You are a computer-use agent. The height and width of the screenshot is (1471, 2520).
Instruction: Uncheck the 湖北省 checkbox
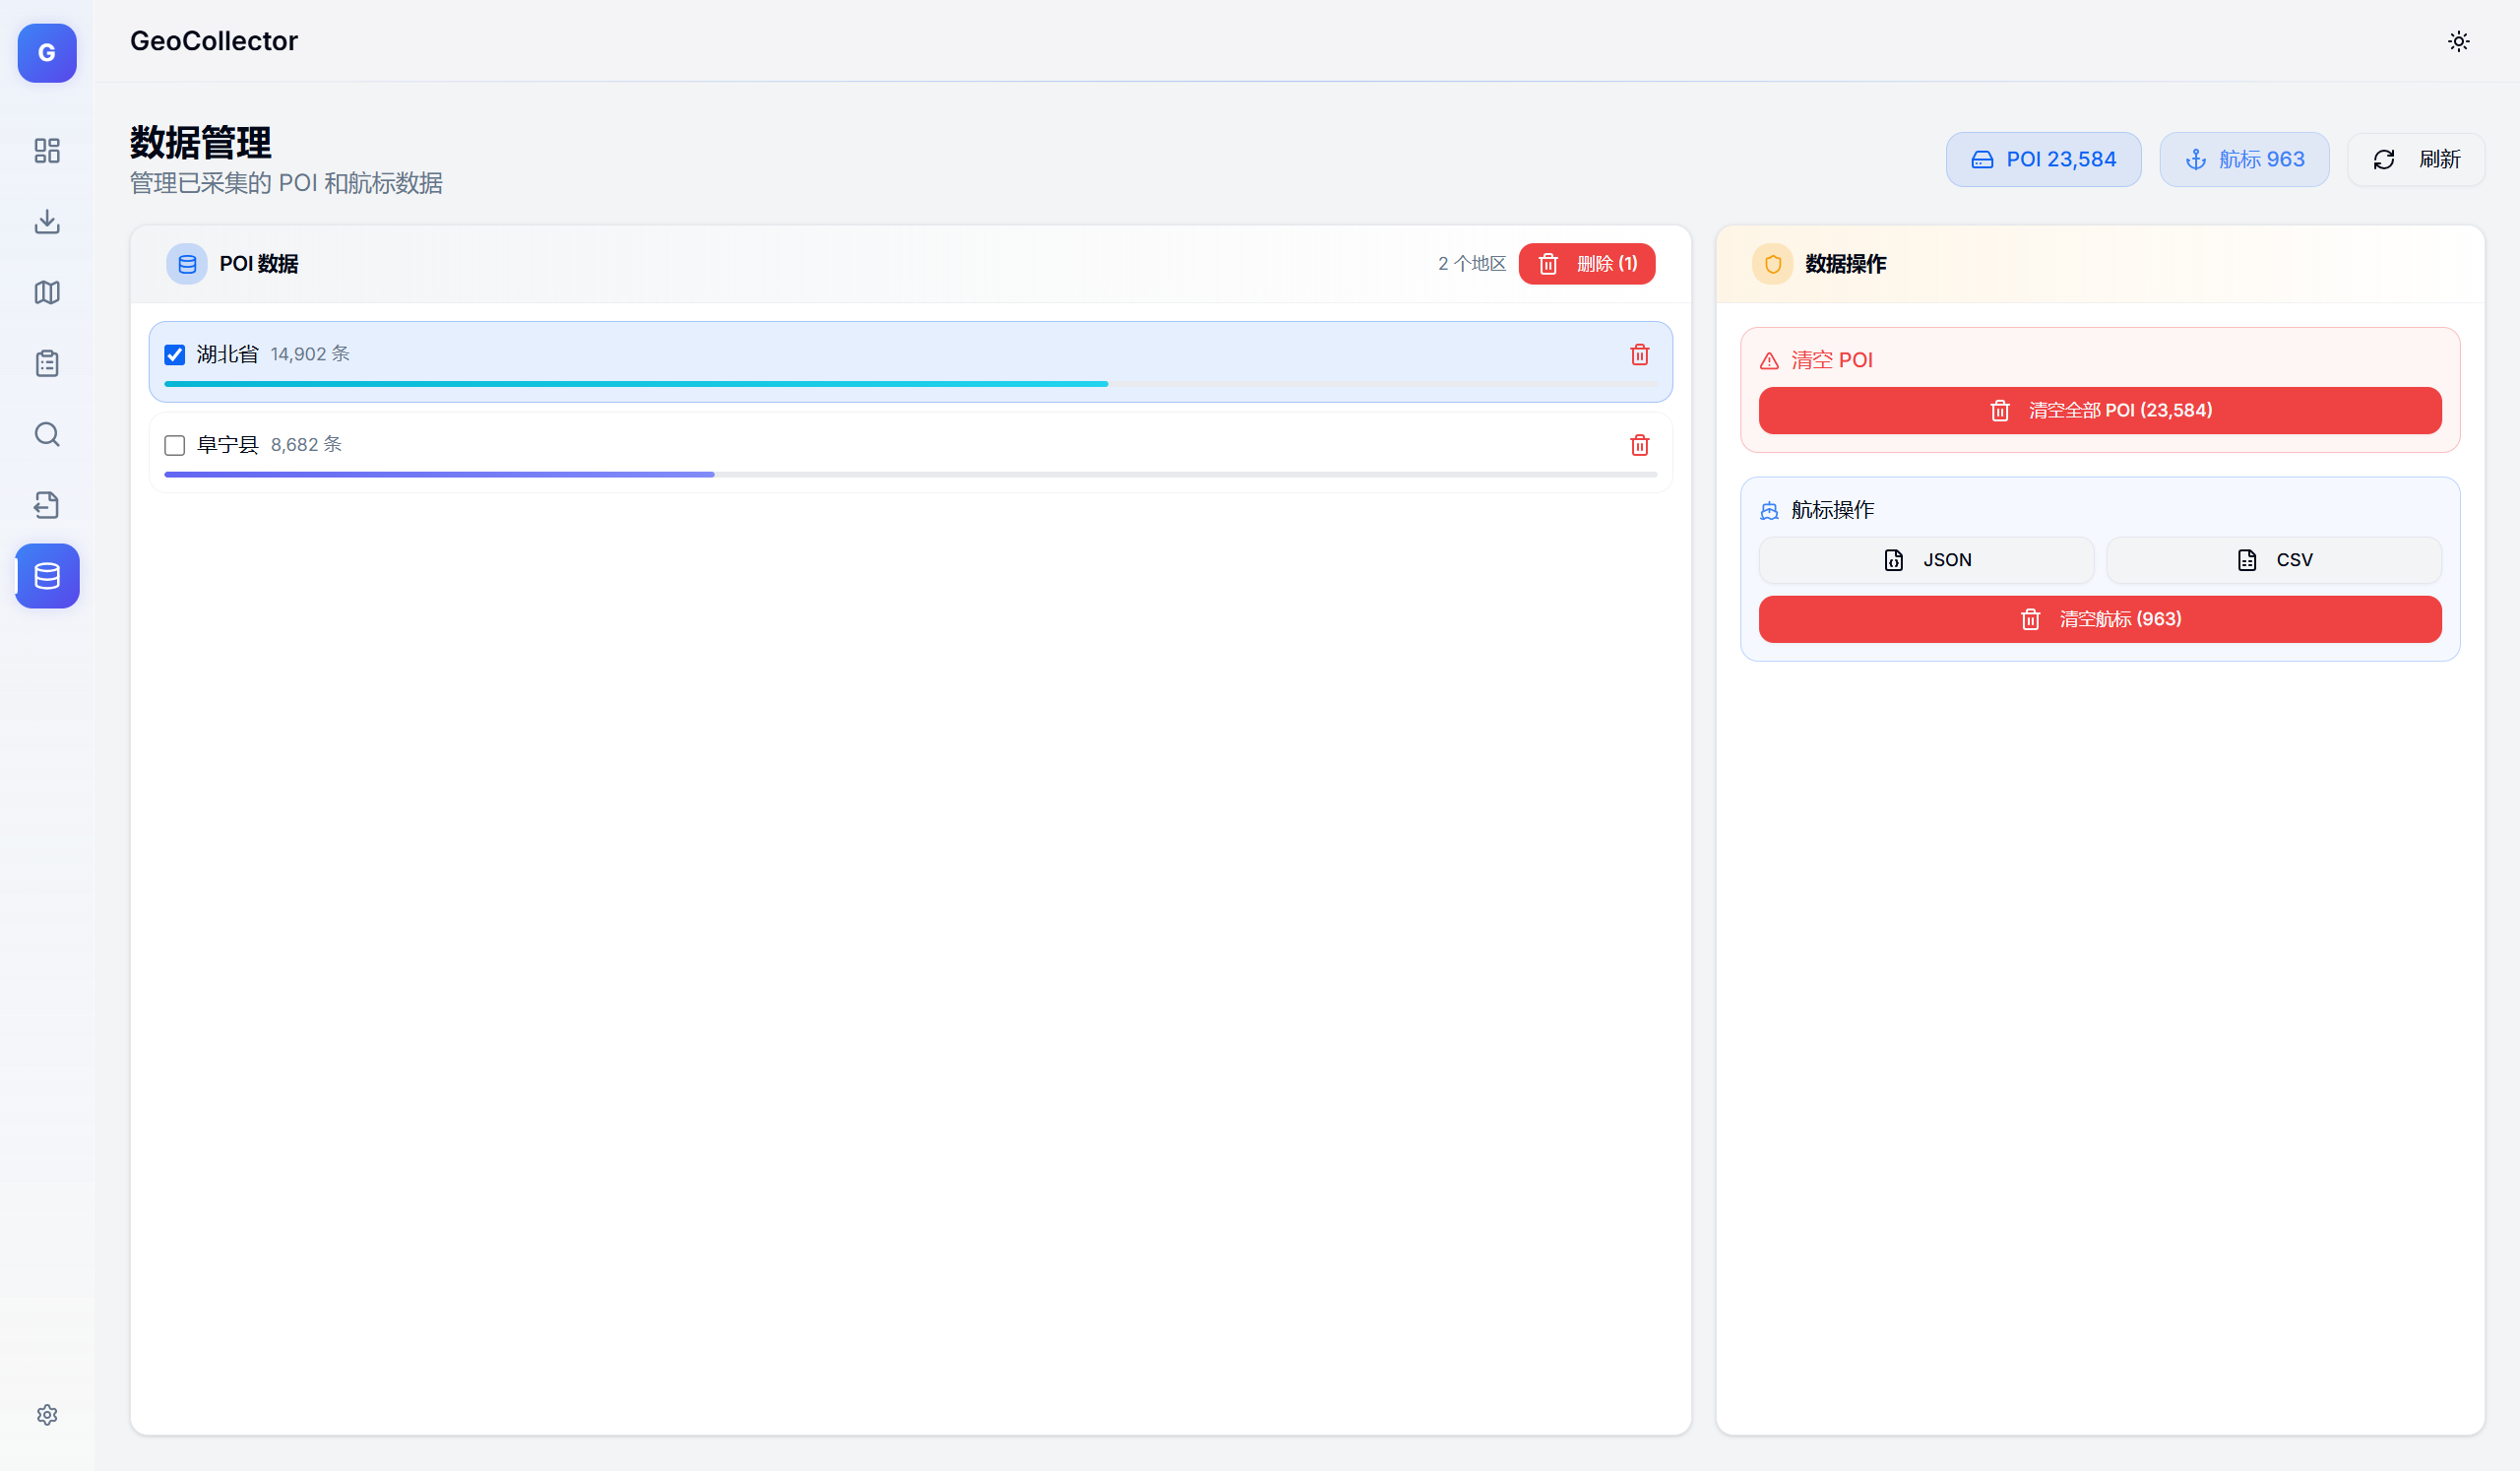(175, 355)
